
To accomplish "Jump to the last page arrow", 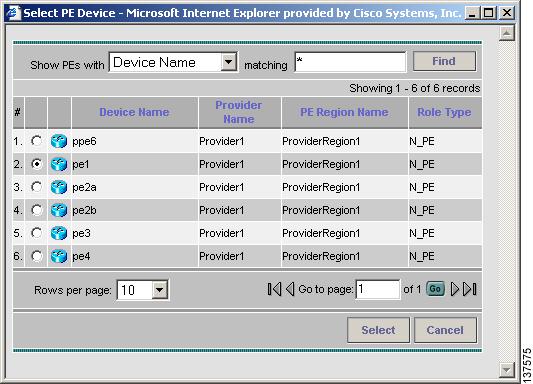I will click(x=470, y=289).
